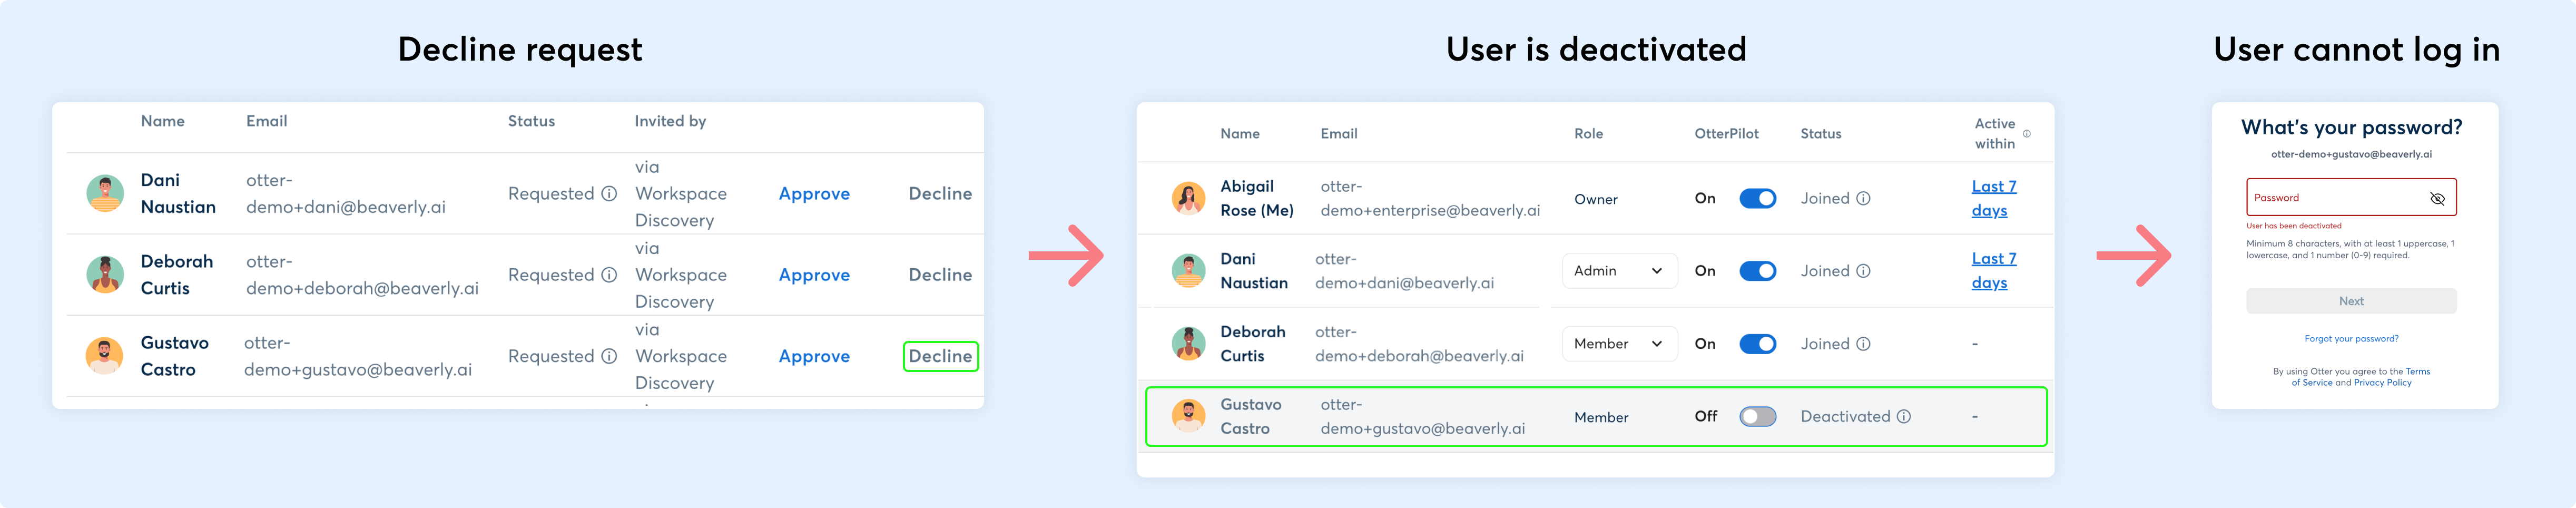The image size is (2576, 508).
Task: Open the Admin role dropdown for Dani
Action: 1619,271
